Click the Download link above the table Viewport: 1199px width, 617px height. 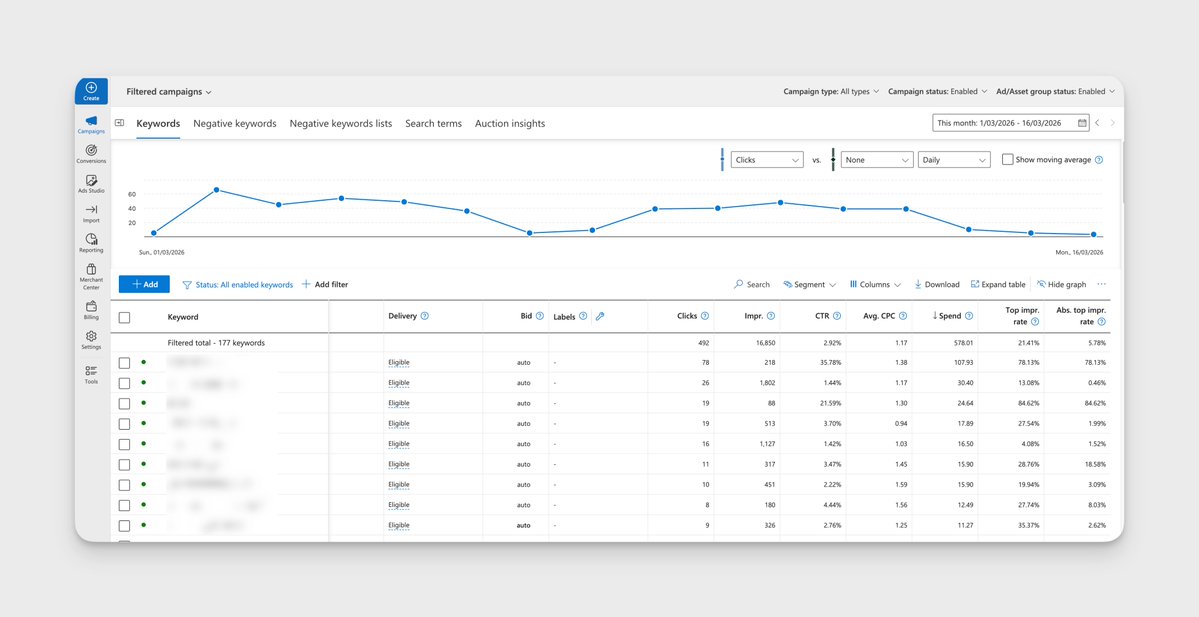click(936, 284)
